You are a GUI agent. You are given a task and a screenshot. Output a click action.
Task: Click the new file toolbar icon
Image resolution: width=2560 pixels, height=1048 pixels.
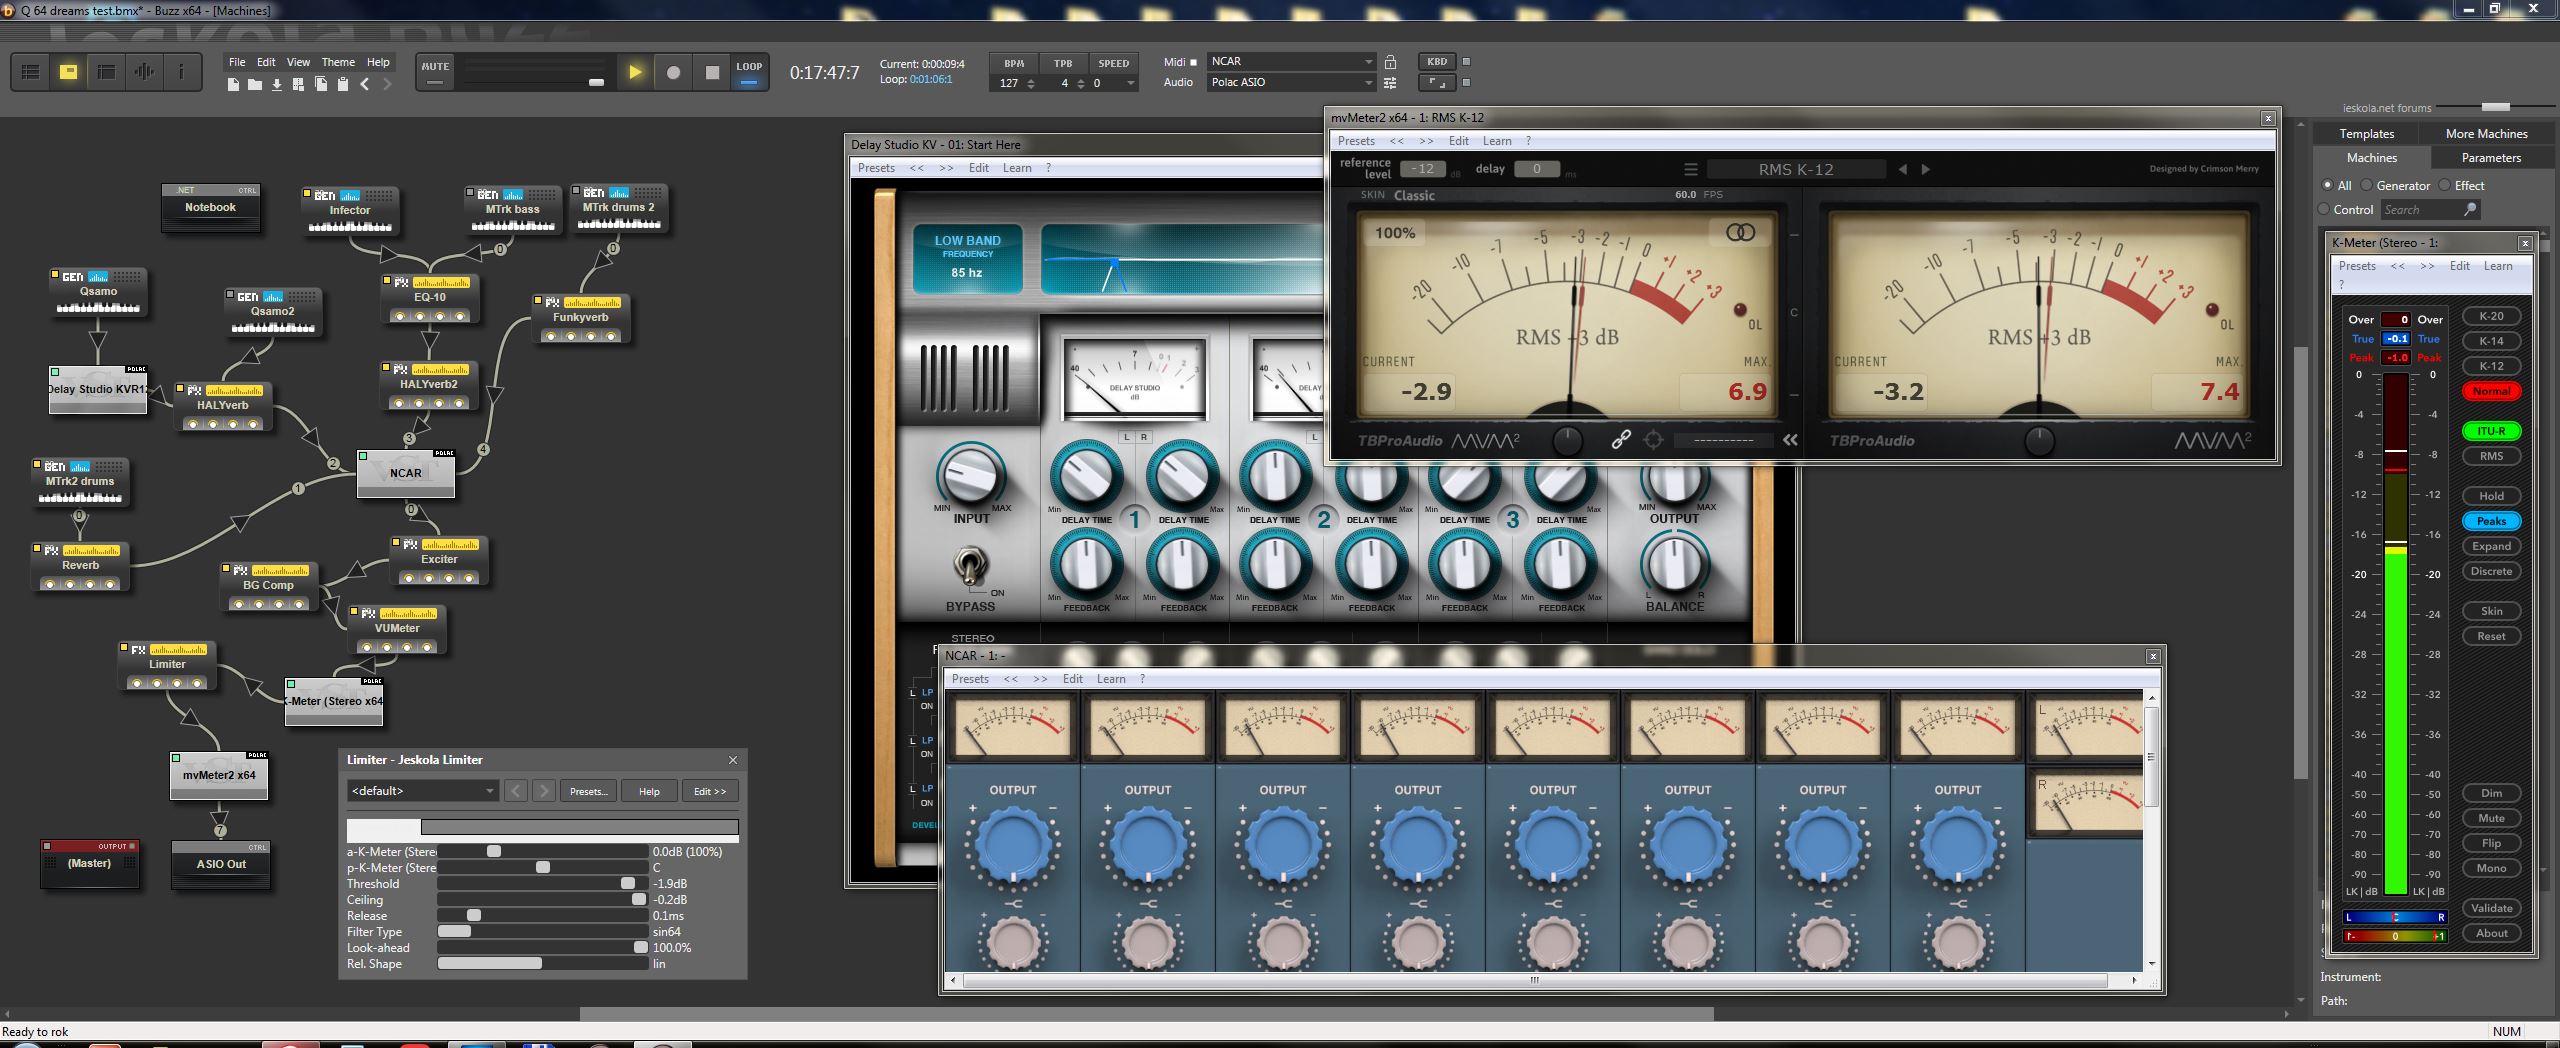(233, 85)
